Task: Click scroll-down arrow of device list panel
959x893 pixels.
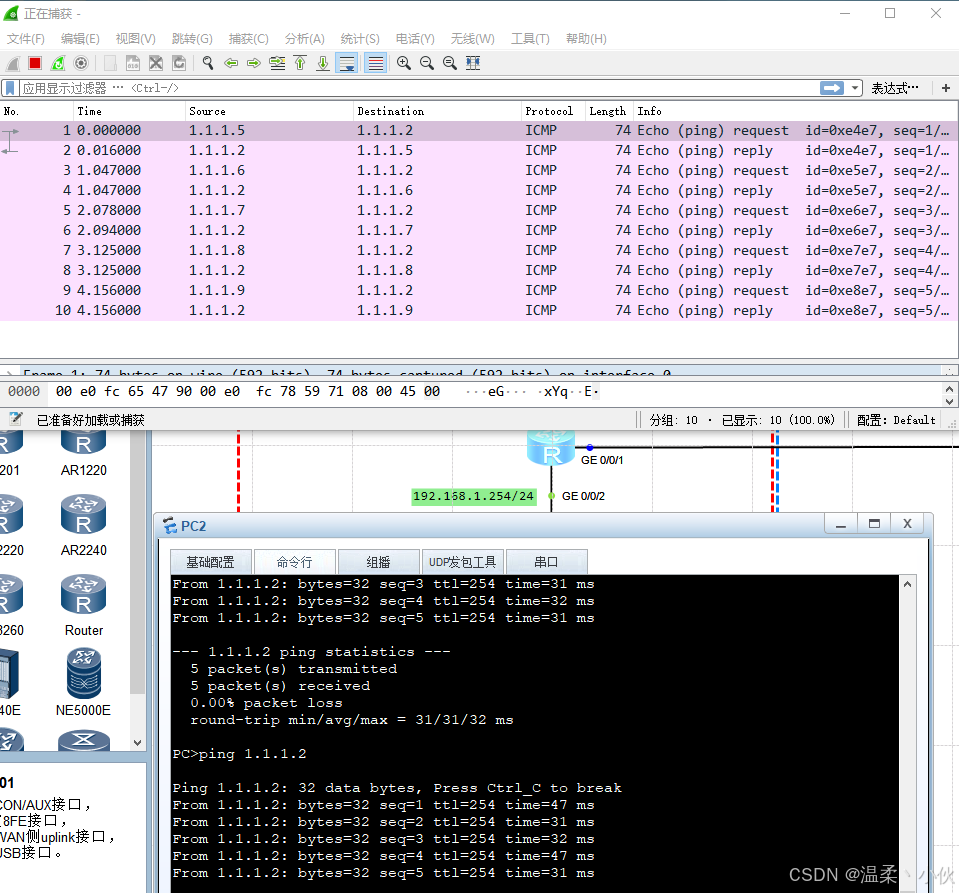Action: [x=138, y=743]
